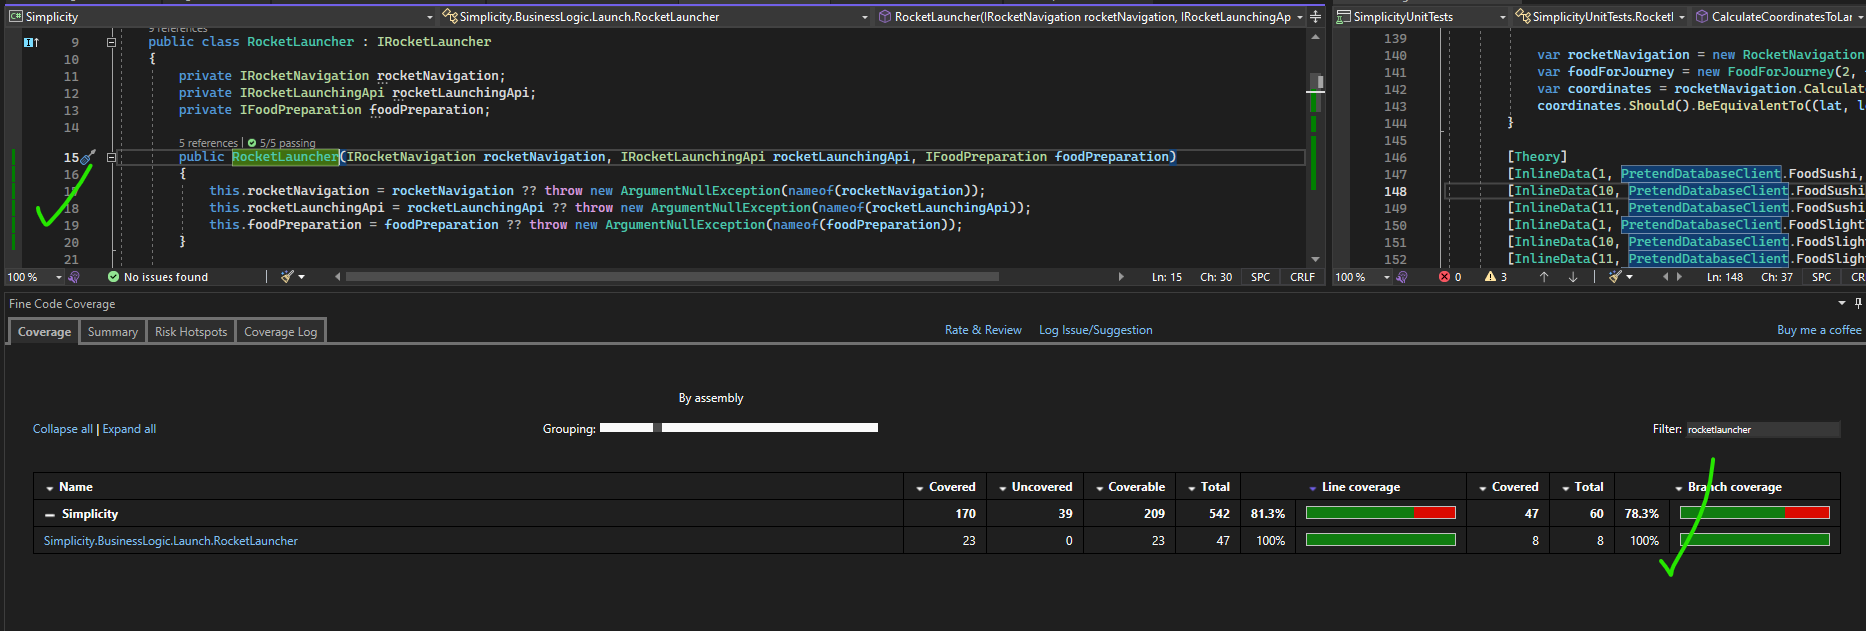Screen dimensions: 1866x631
Task: Switch to the Risk Hotspots tab
Action: pyautogui.click(x=191, y=332)
